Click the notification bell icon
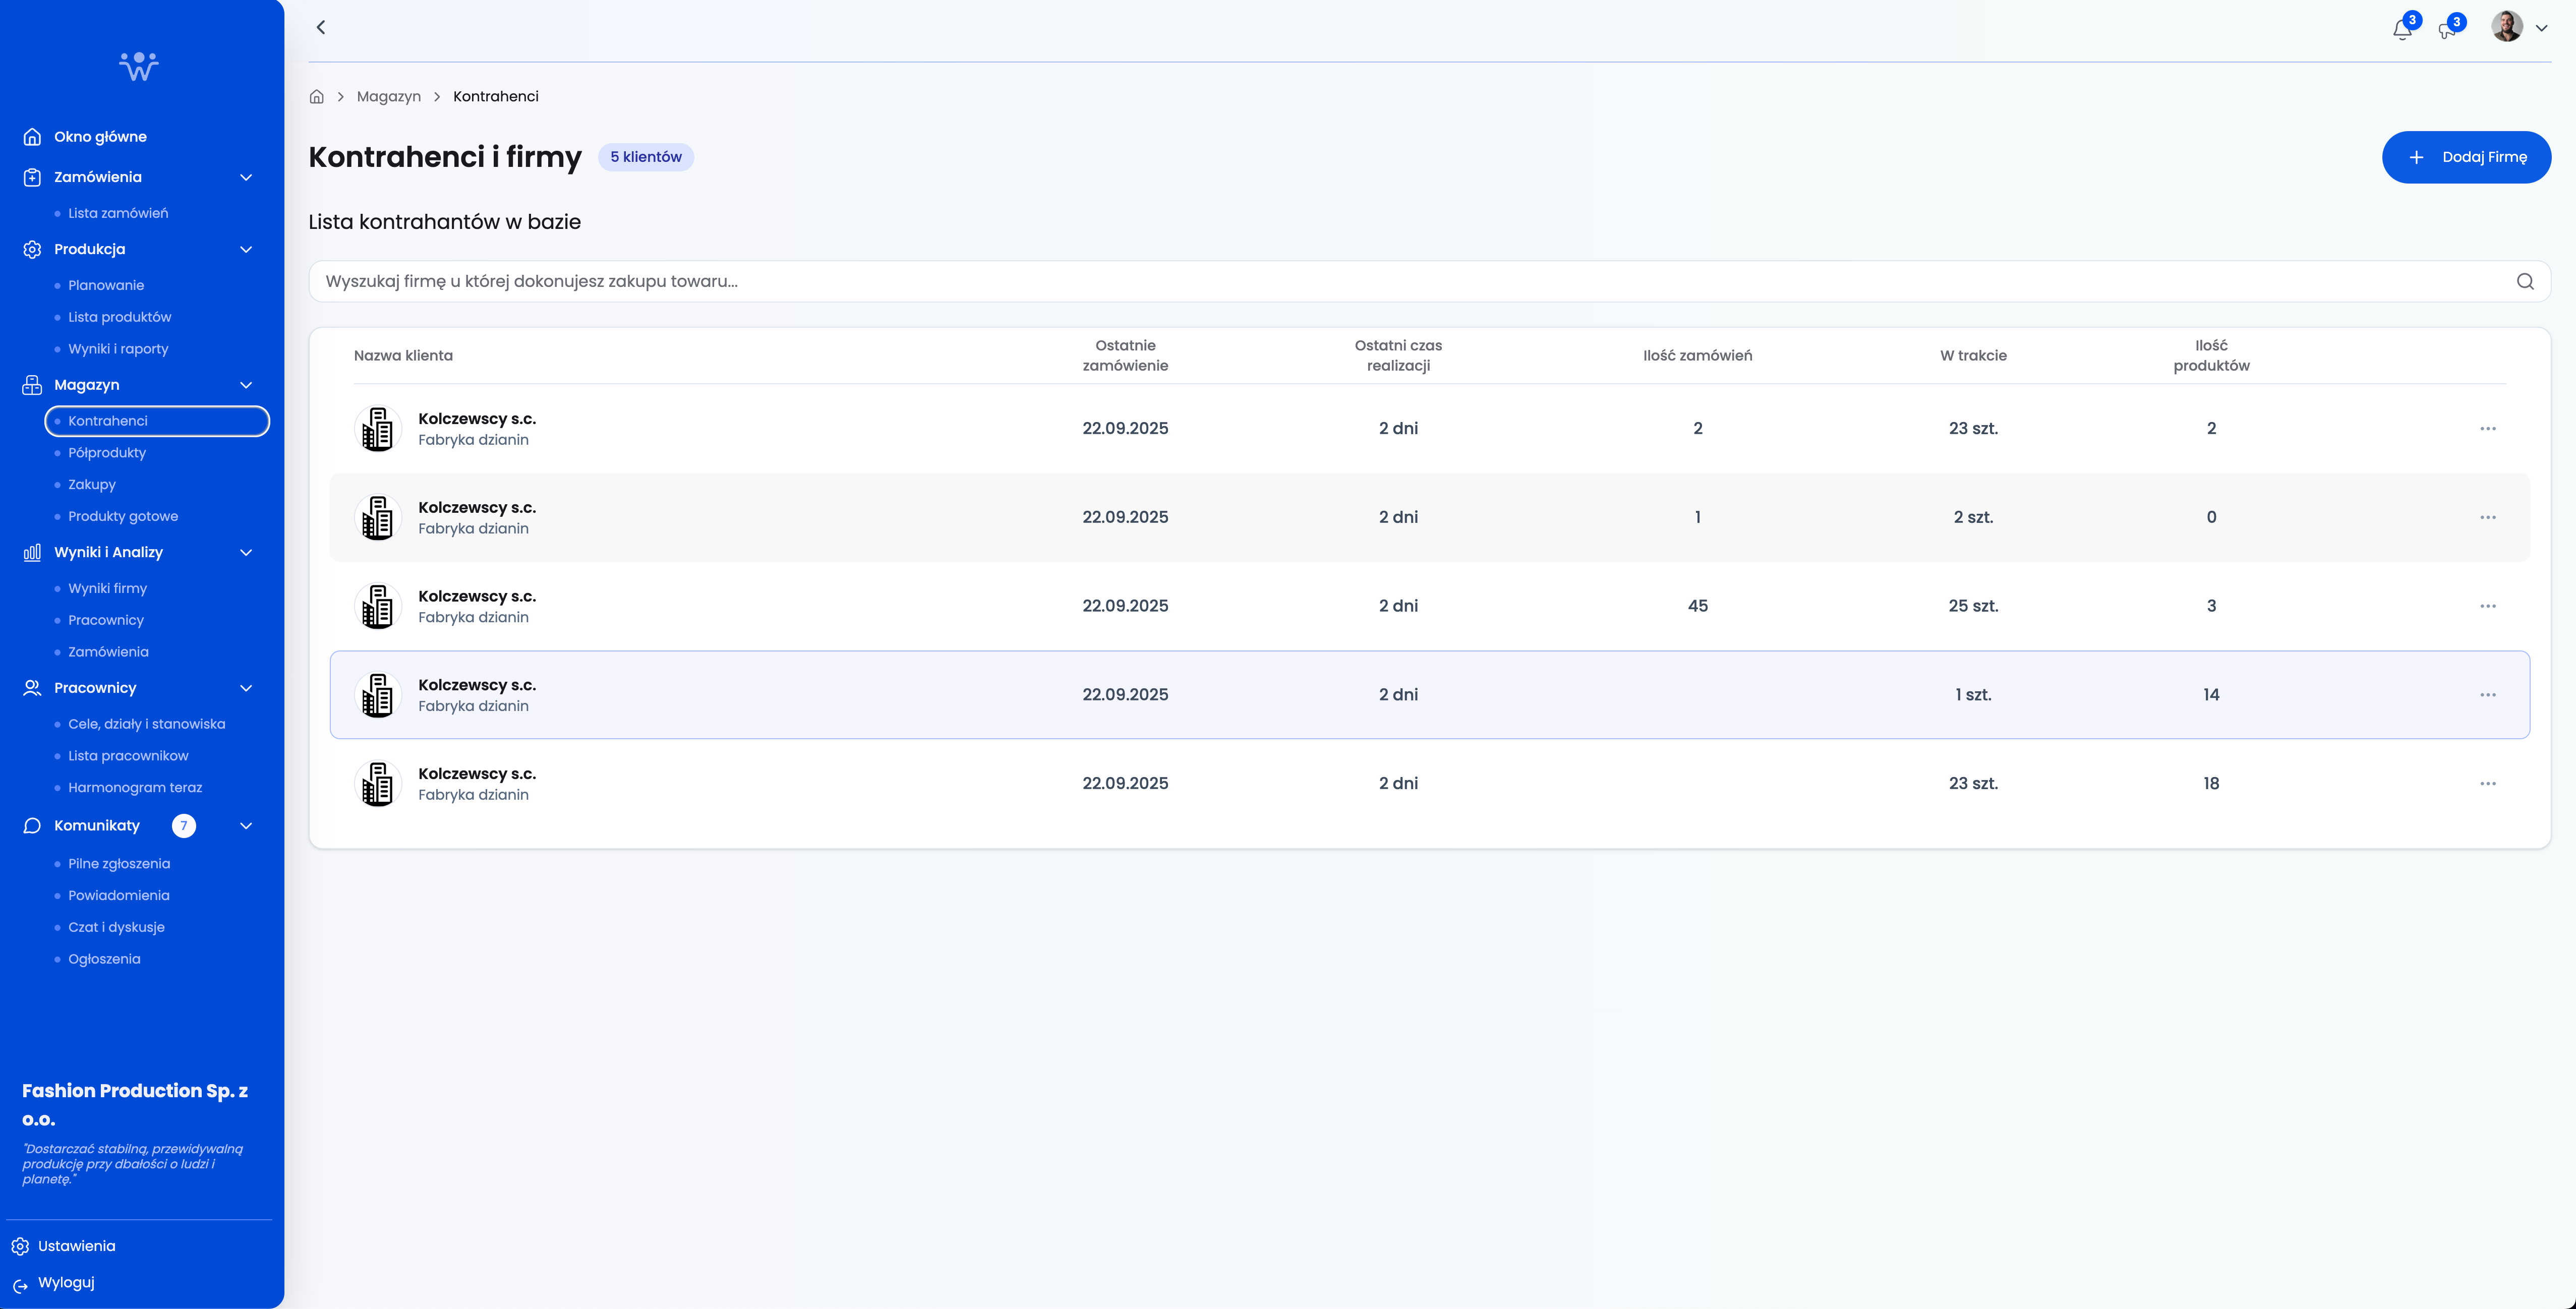The image size is (2576, 1309). tap(2402, 29)
